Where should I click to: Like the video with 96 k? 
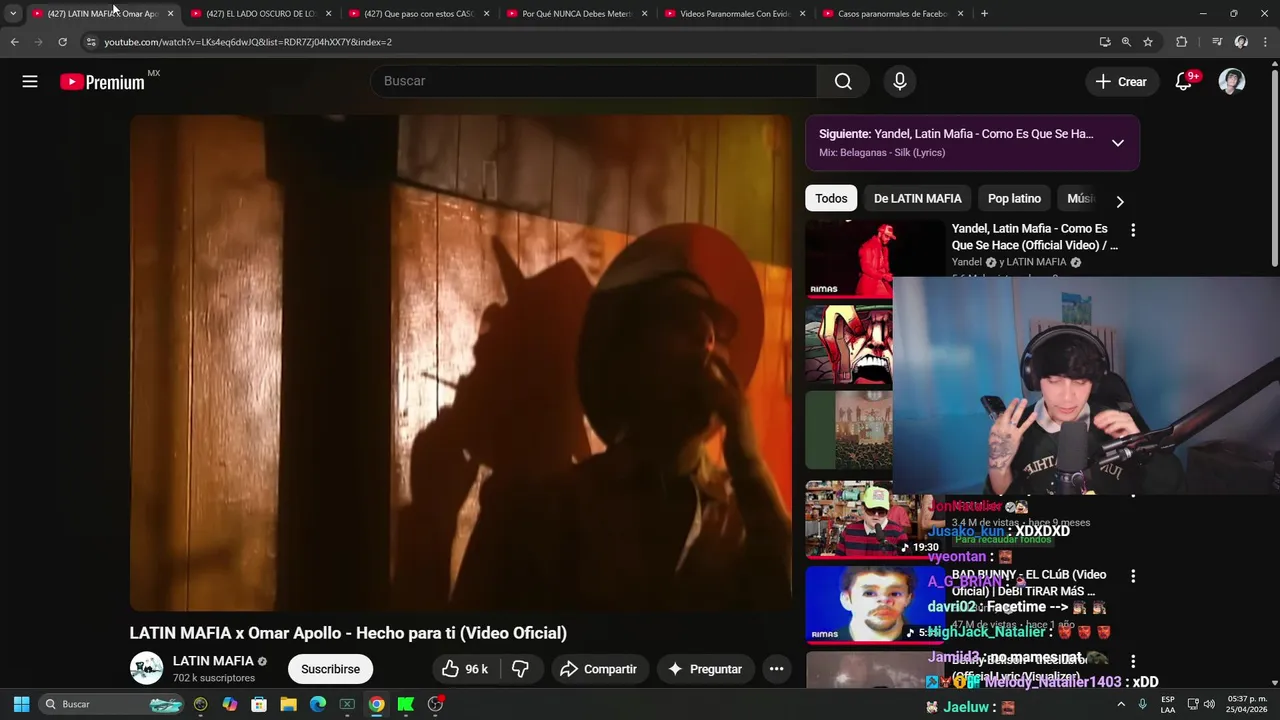(x=465, y=669)
